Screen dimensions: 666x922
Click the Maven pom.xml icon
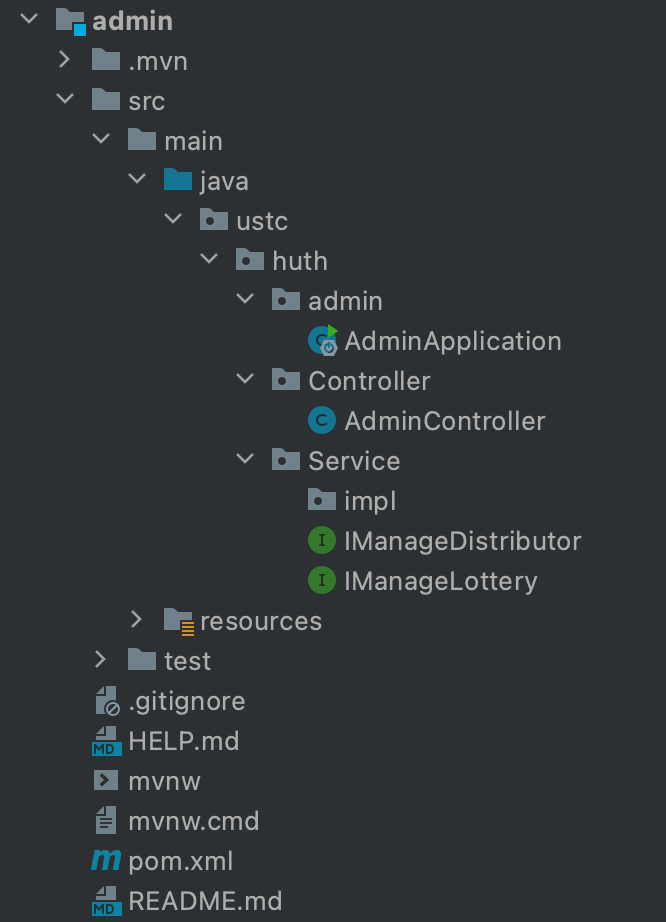106,861
